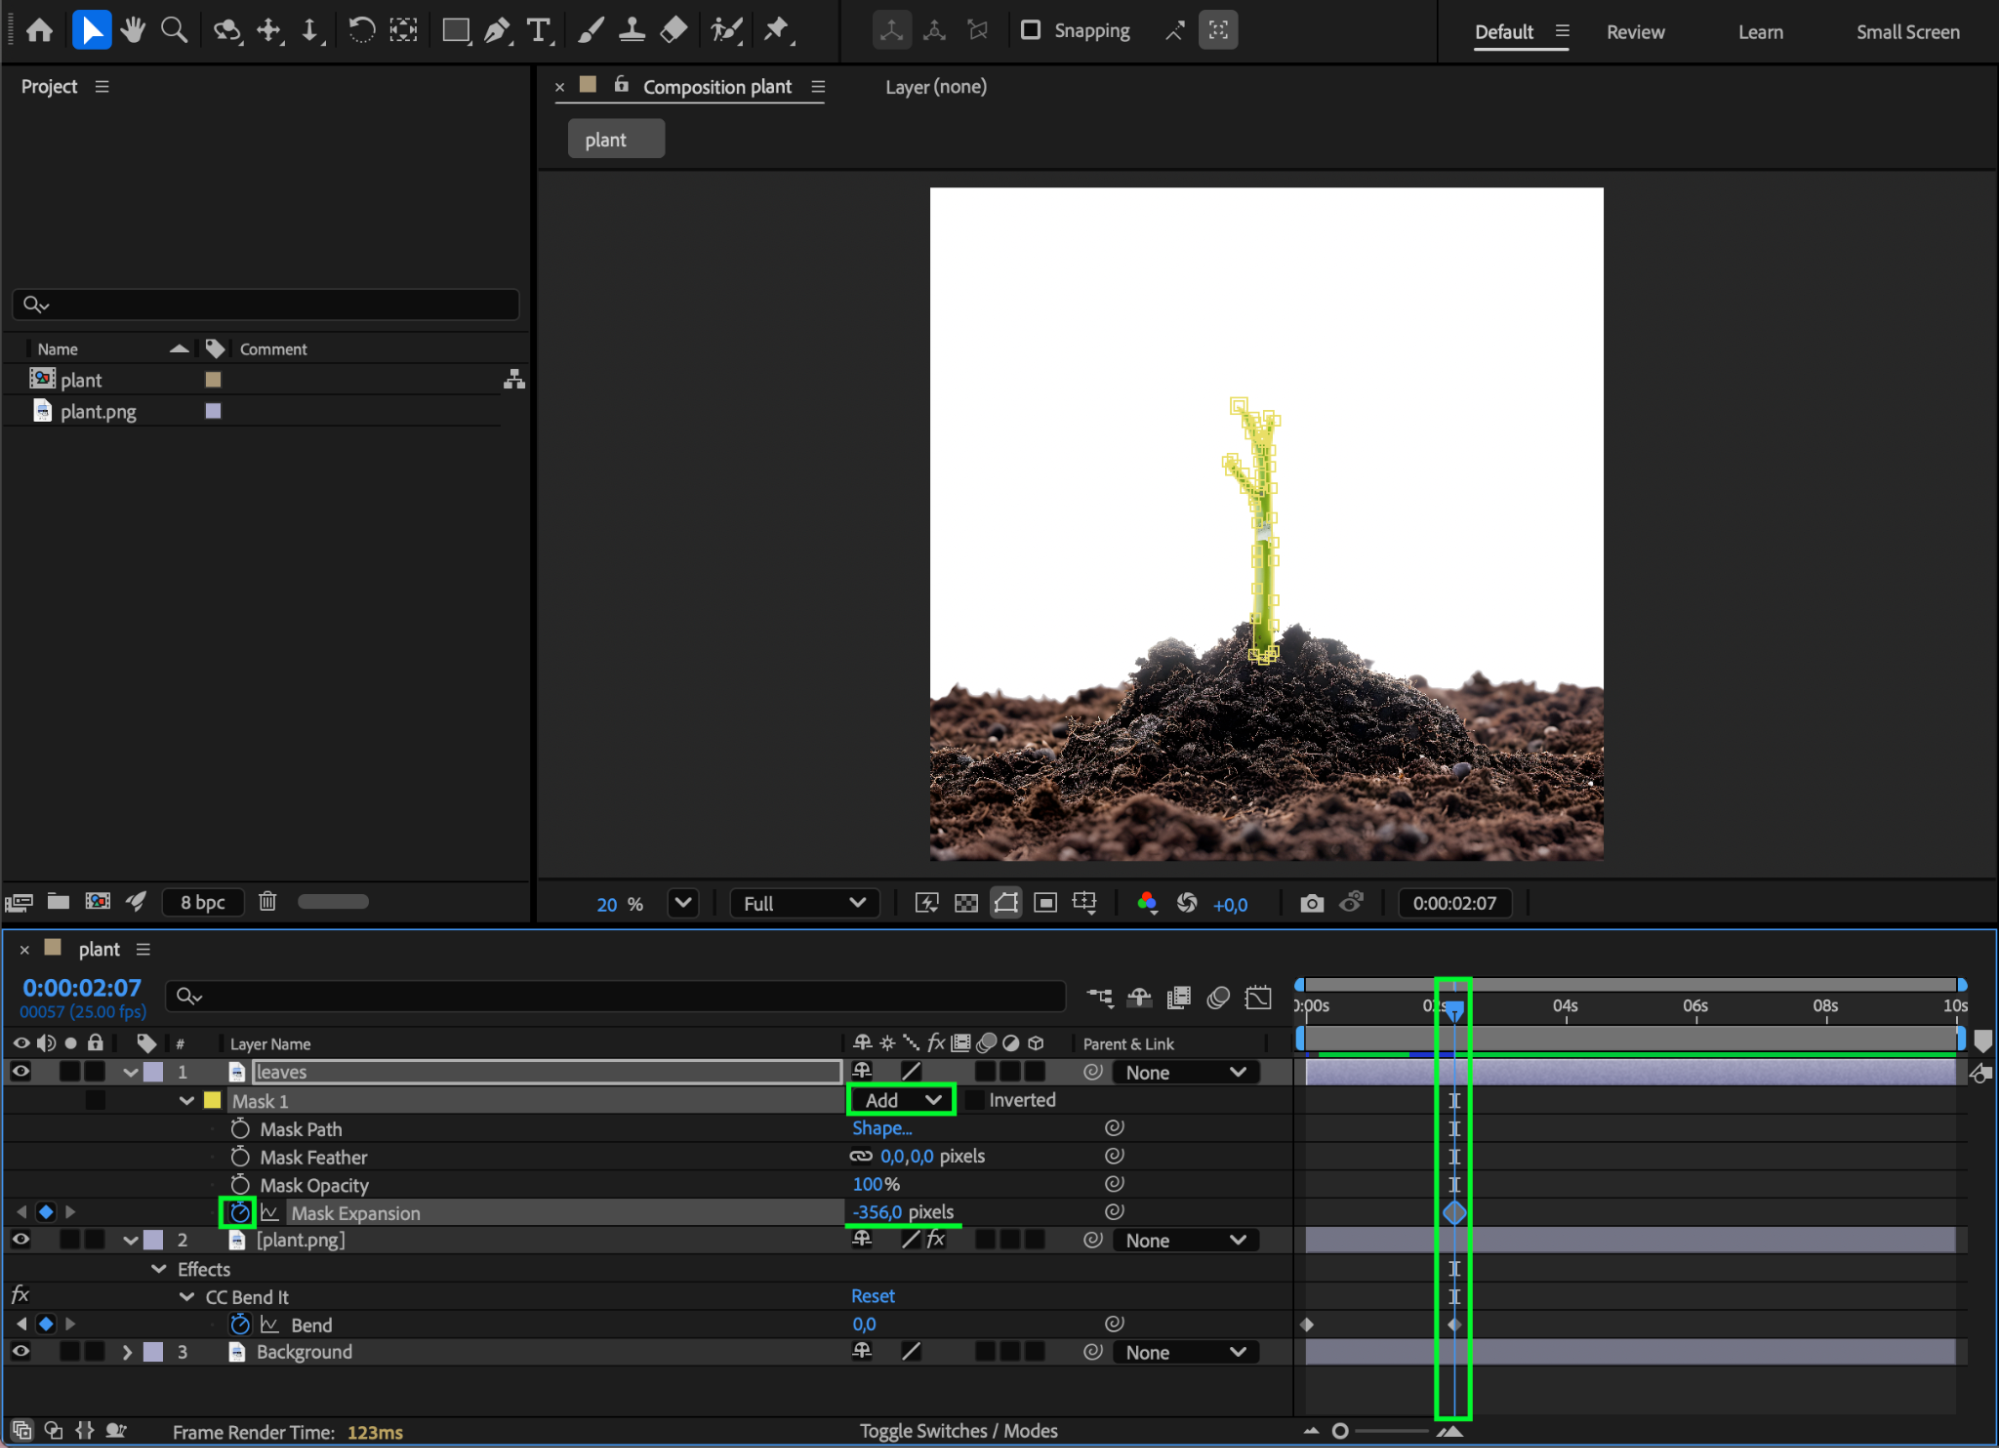Viewport: 1999px width, 1448px height.
Task: Select the Type tool
Action: tap(539, 31)
